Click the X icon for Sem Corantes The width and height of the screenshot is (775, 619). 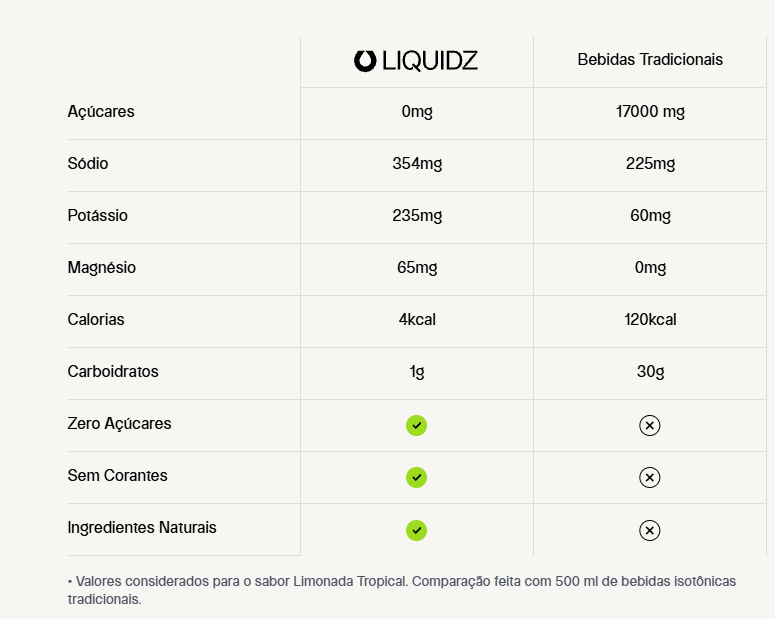[649, 477]
